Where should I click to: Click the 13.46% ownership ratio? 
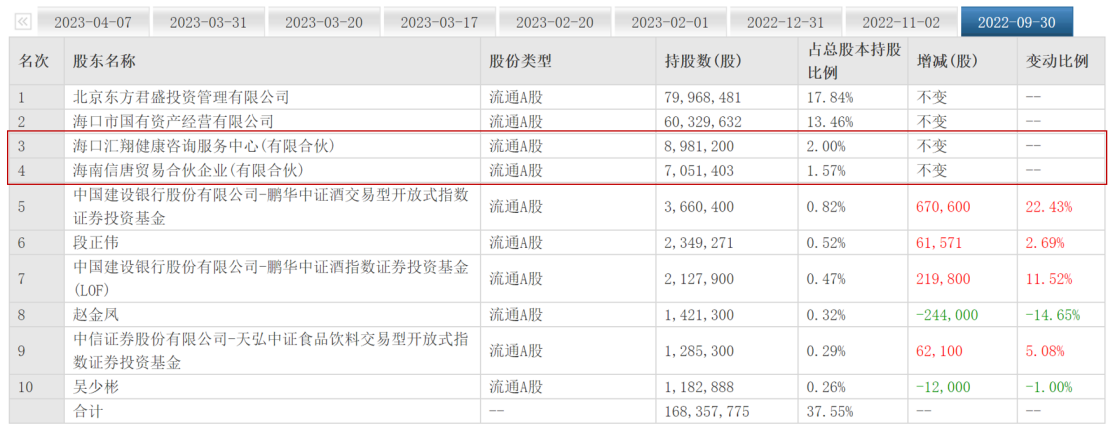click(830, 121)
